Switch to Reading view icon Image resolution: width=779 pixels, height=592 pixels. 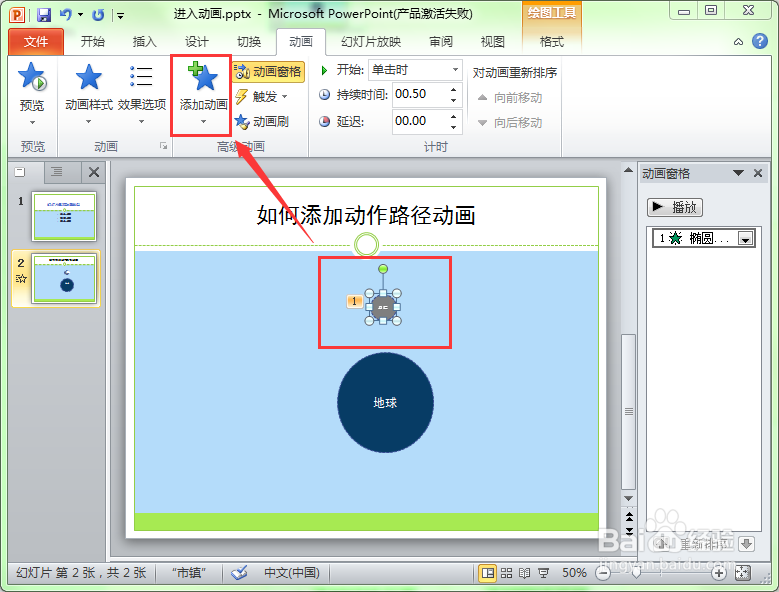pos(525,573)
